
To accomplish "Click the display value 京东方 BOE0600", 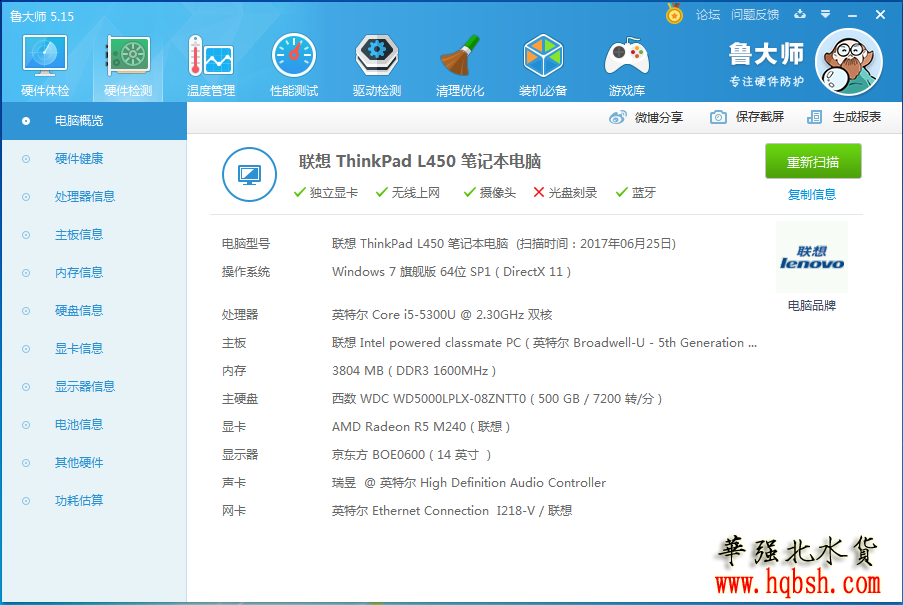I will 411,455.
